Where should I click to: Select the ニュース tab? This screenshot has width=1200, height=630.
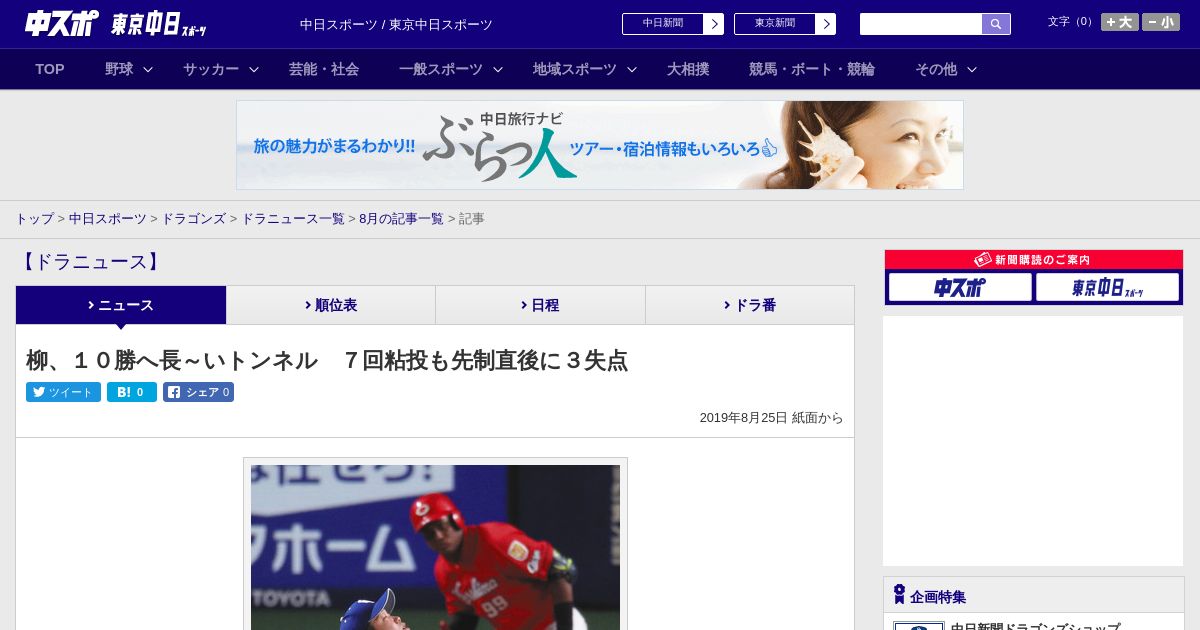click(121, 305)
